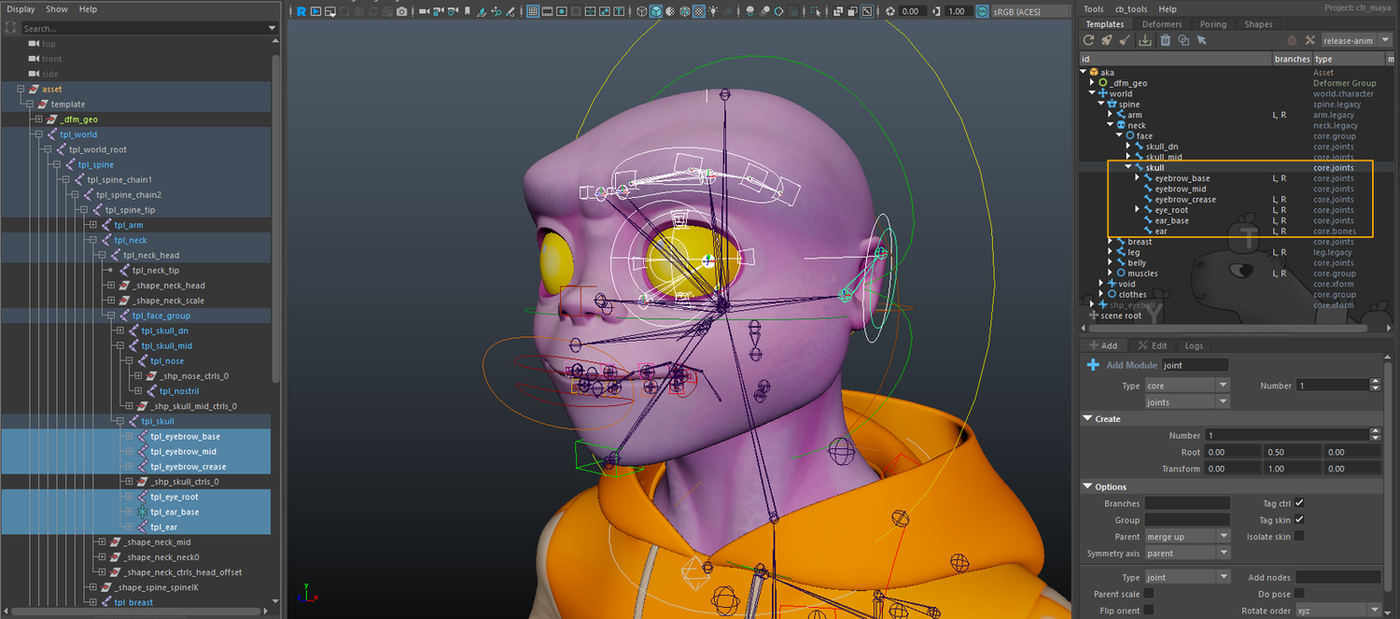Switch to the Deformers tab
The height and width of the screenshot is (619, 1400).
click(x=1161, y=24)
